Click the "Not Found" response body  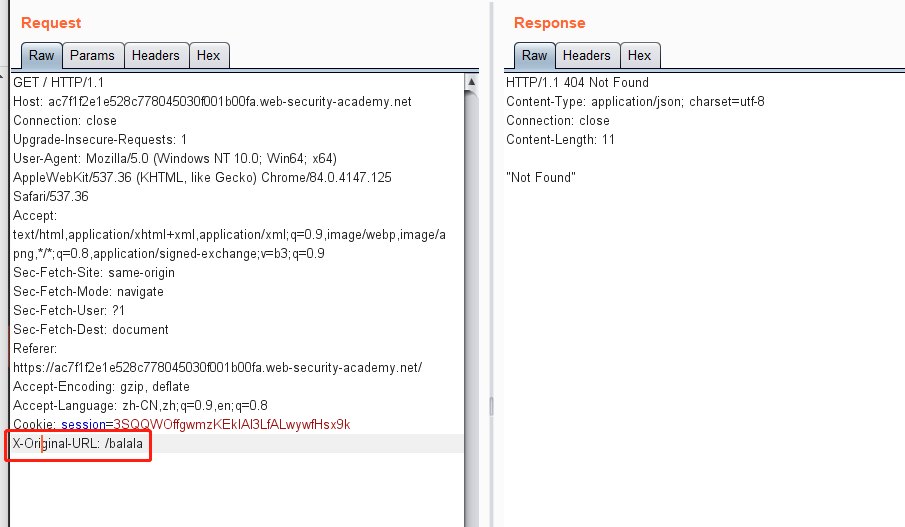coord(541,178)
